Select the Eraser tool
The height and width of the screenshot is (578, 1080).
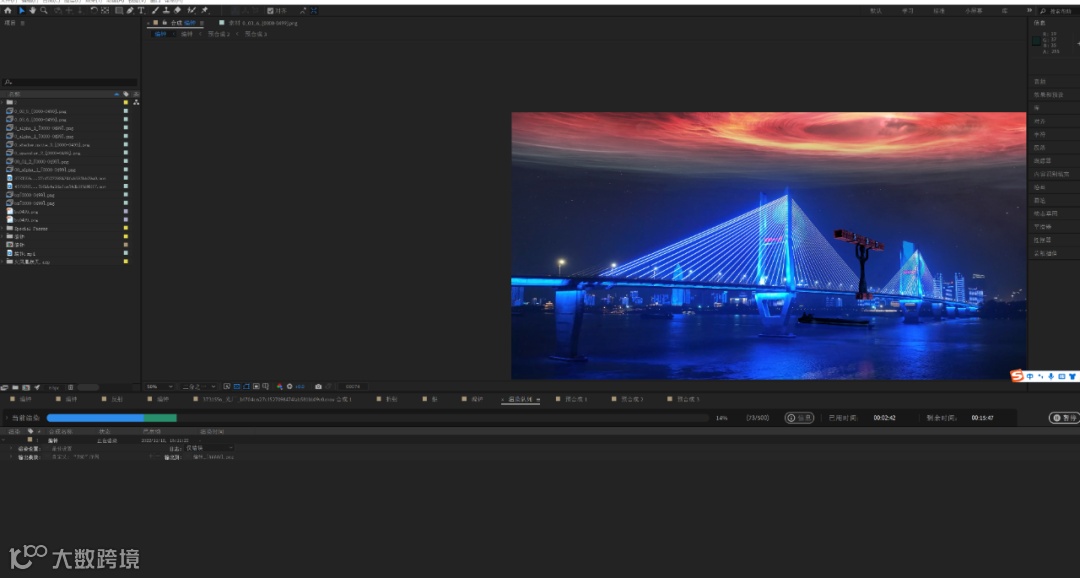(x=178, y=10)
